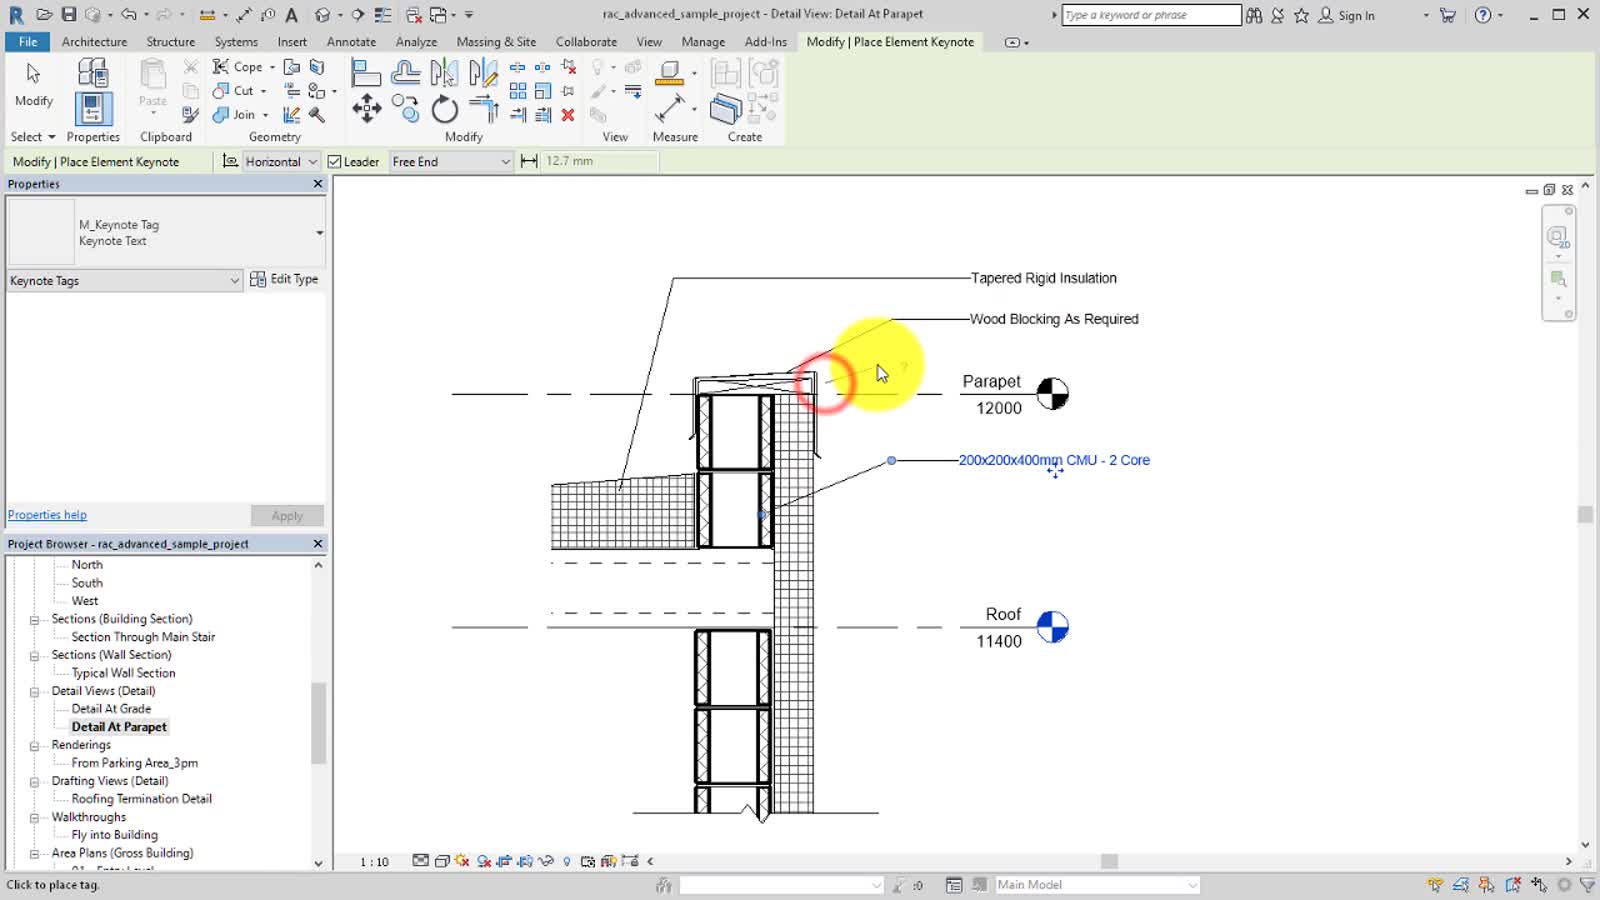This screenshot has height=900, width=1600.
Task: Click the Create Assembly icon
Action: tap(726, 74)
